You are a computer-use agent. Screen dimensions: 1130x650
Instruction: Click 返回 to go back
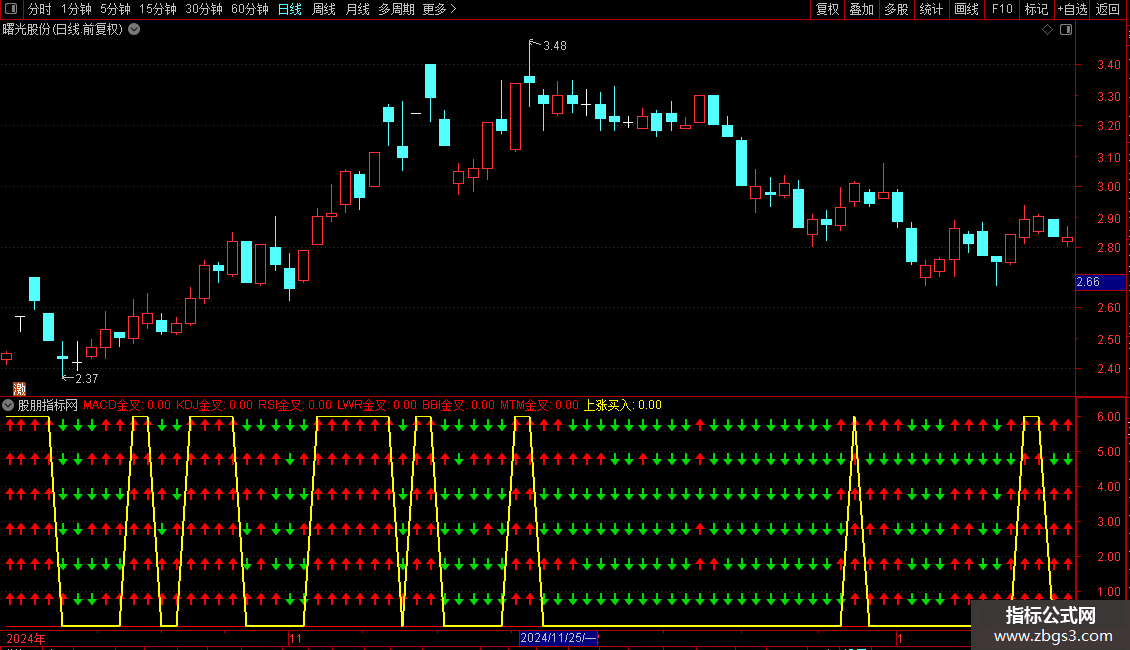tap(1108, 9)
